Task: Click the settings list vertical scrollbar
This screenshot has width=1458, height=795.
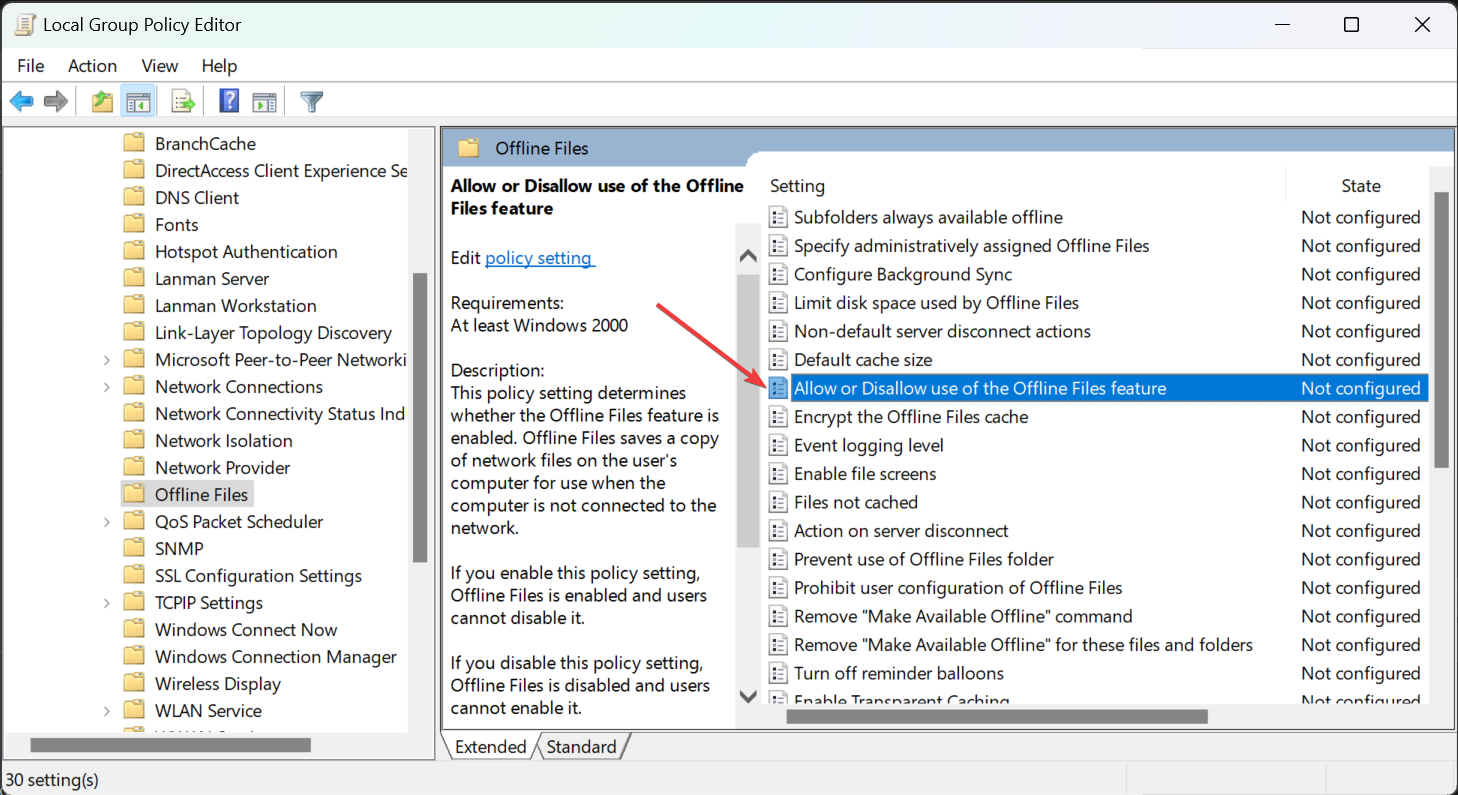Action: point(1441,329)
